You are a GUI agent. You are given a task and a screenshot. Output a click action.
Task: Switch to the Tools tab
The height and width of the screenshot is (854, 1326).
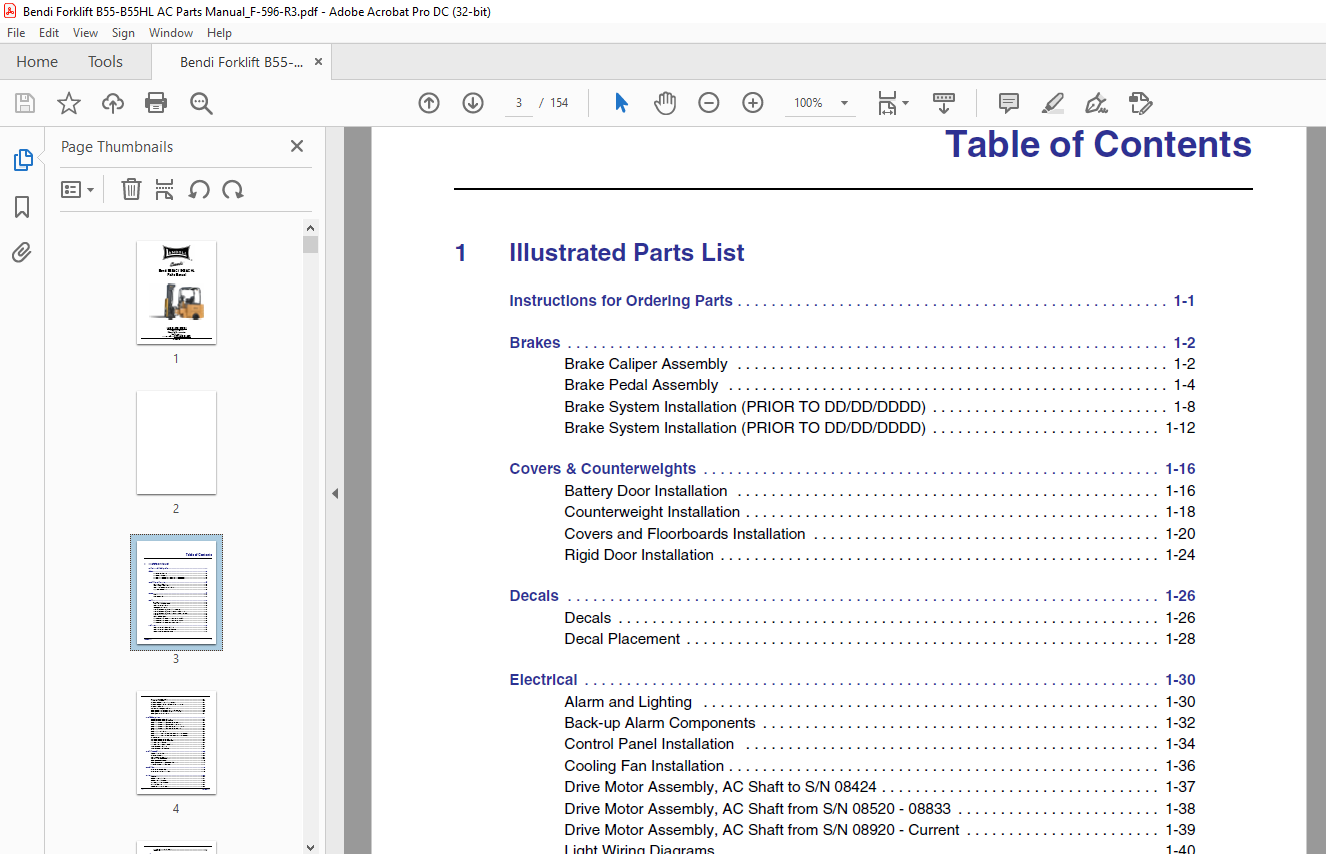[x=105, y=62]
